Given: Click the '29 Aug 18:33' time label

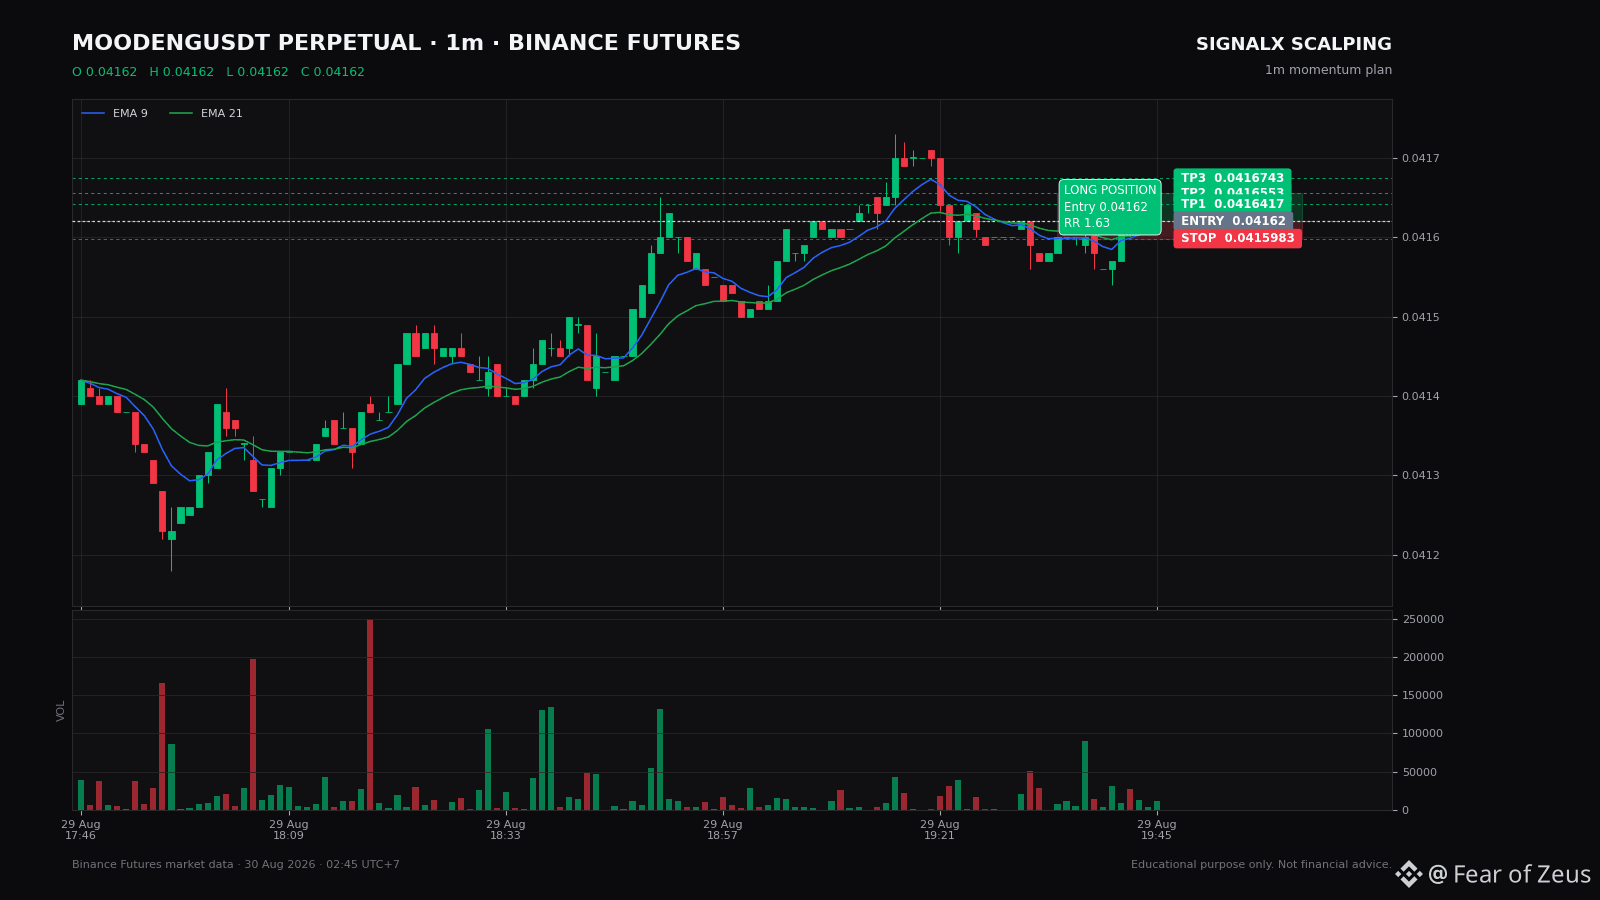Looking at the screenshot, I should 506,830.
